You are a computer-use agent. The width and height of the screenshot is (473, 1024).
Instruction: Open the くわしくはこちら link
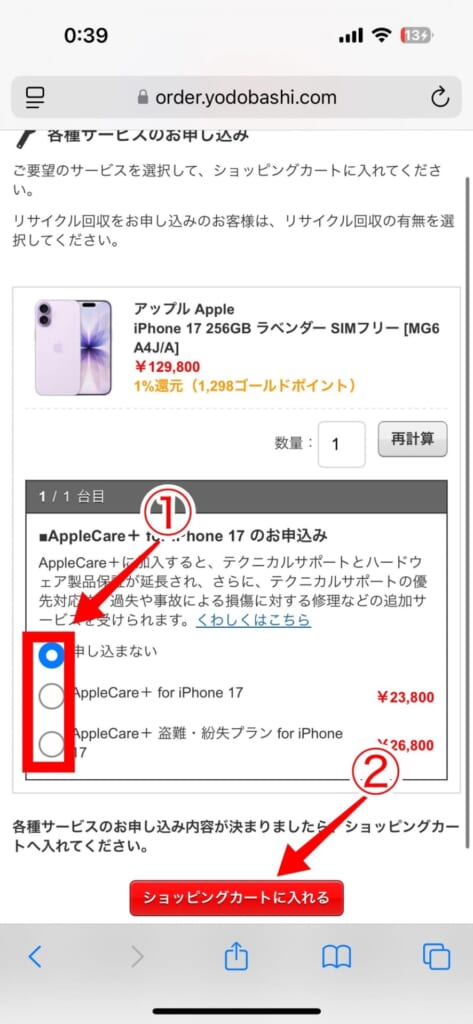(253, 620)
